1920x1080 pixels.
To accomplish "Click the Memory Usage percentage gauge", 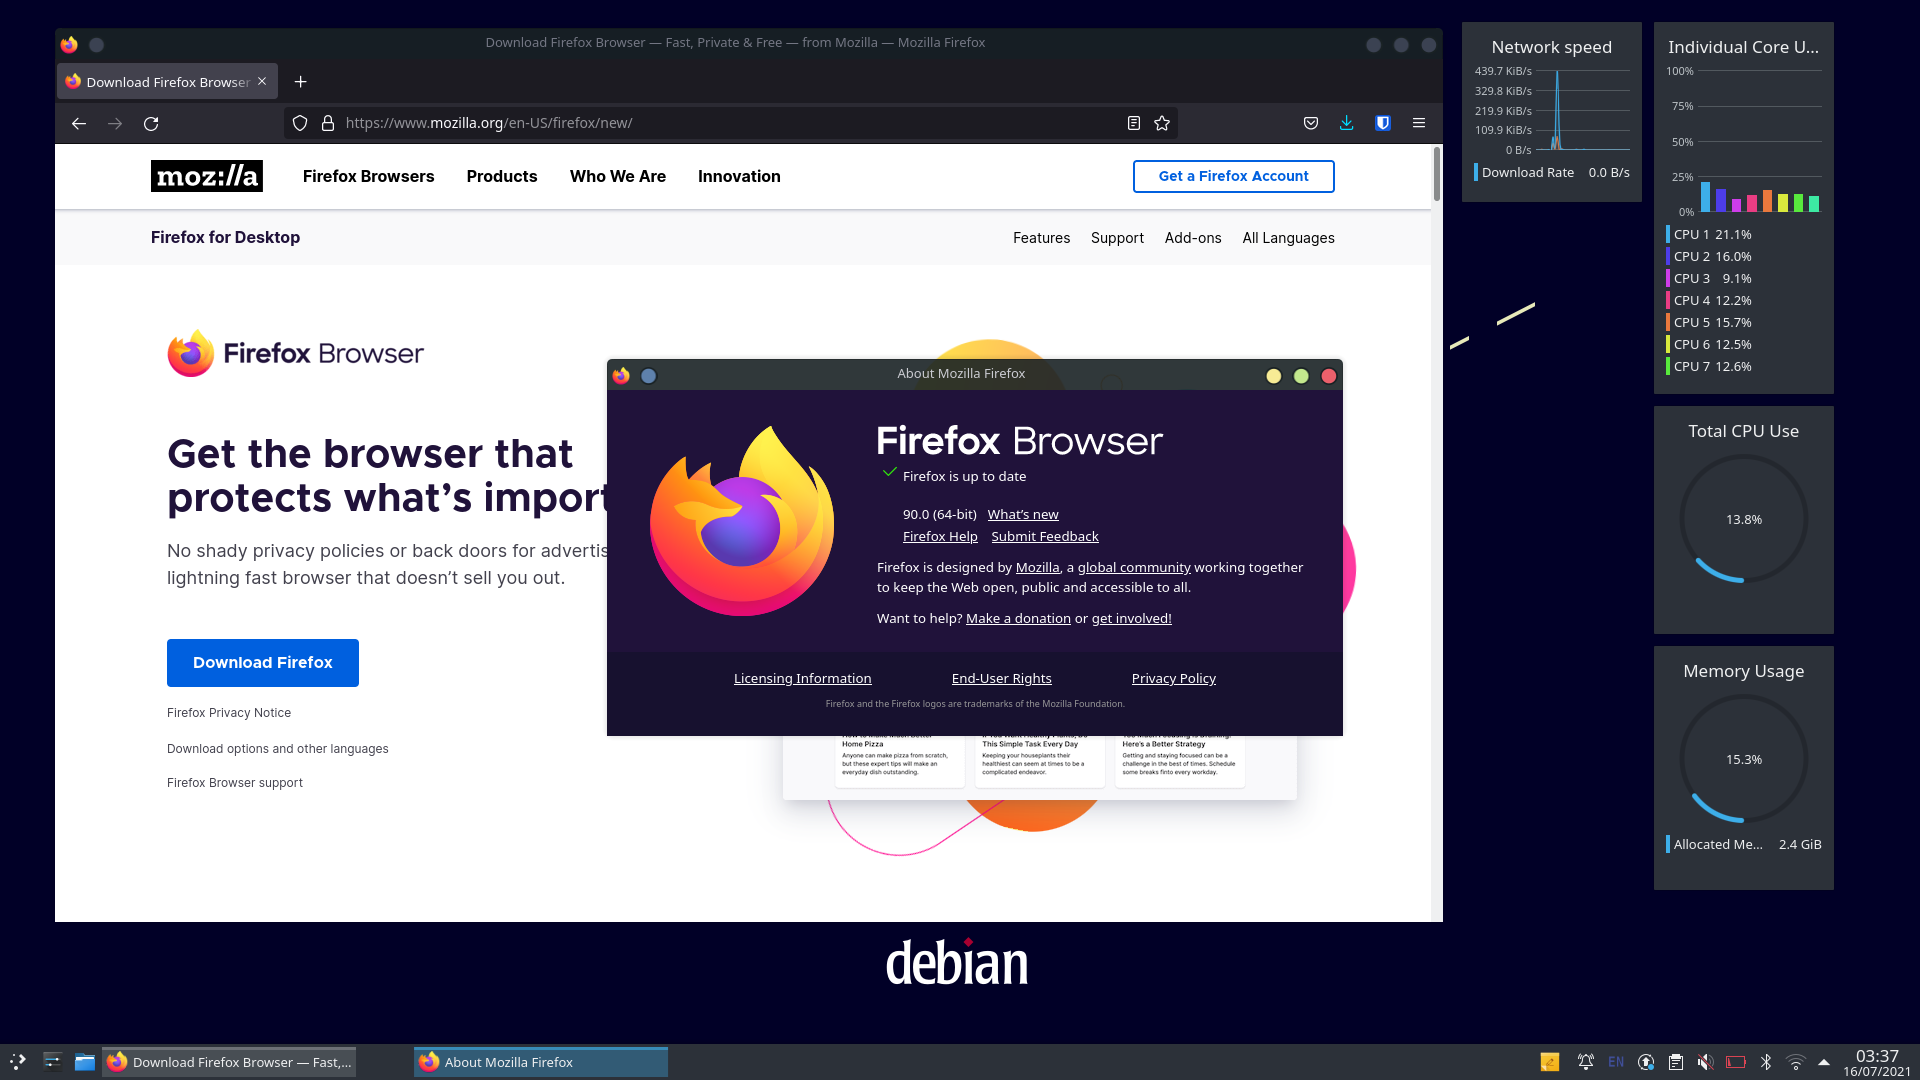I will point(1745,758).
